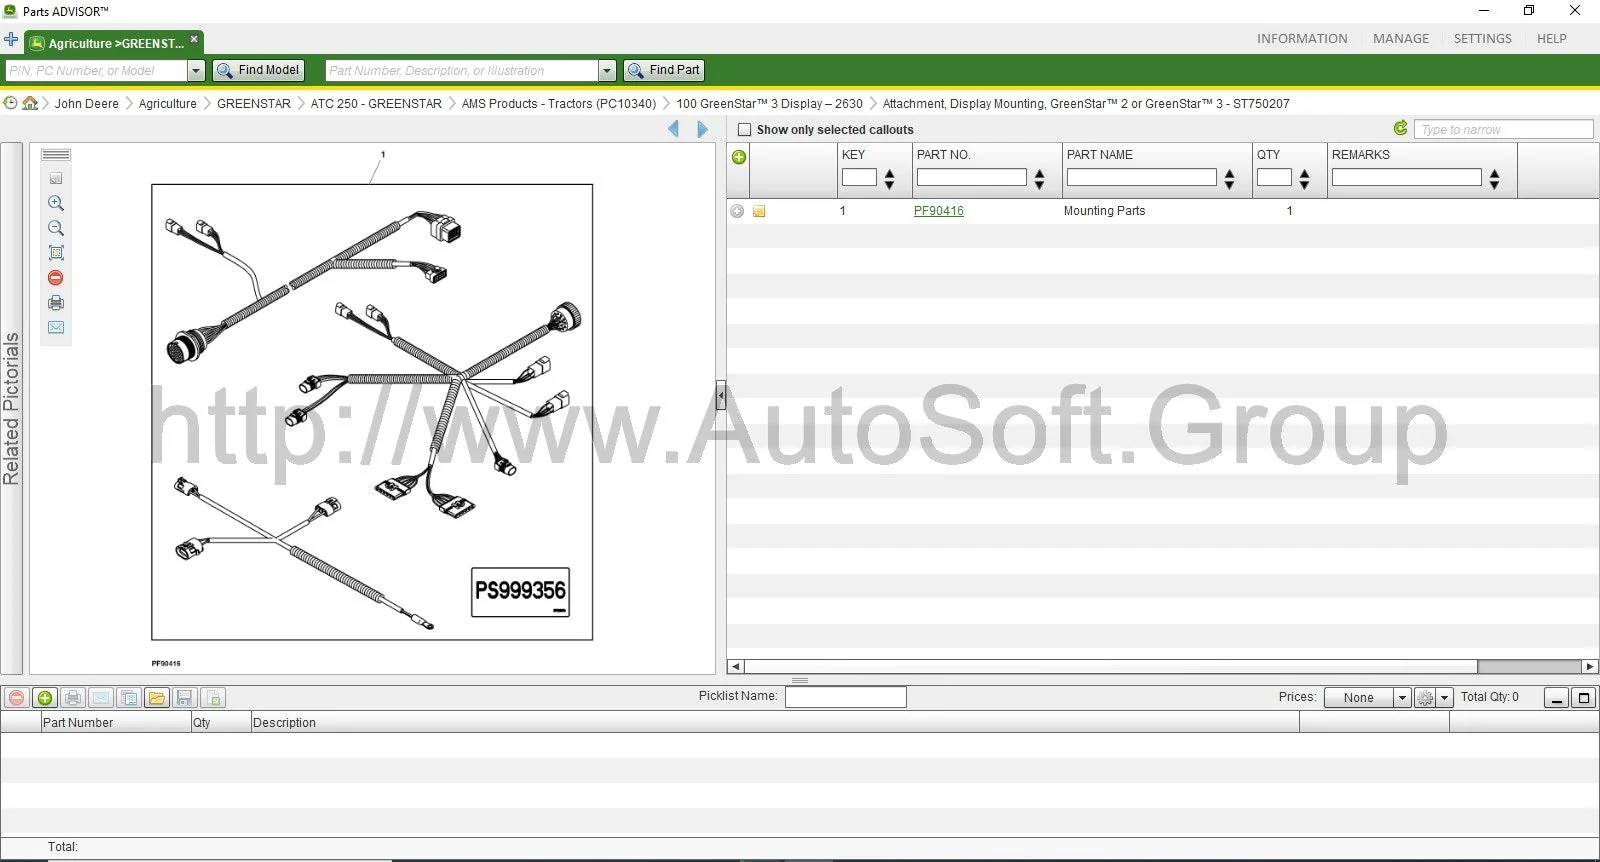
Task: Click the green refresh icon beside Type to narrow
Action: (1400, 128)
